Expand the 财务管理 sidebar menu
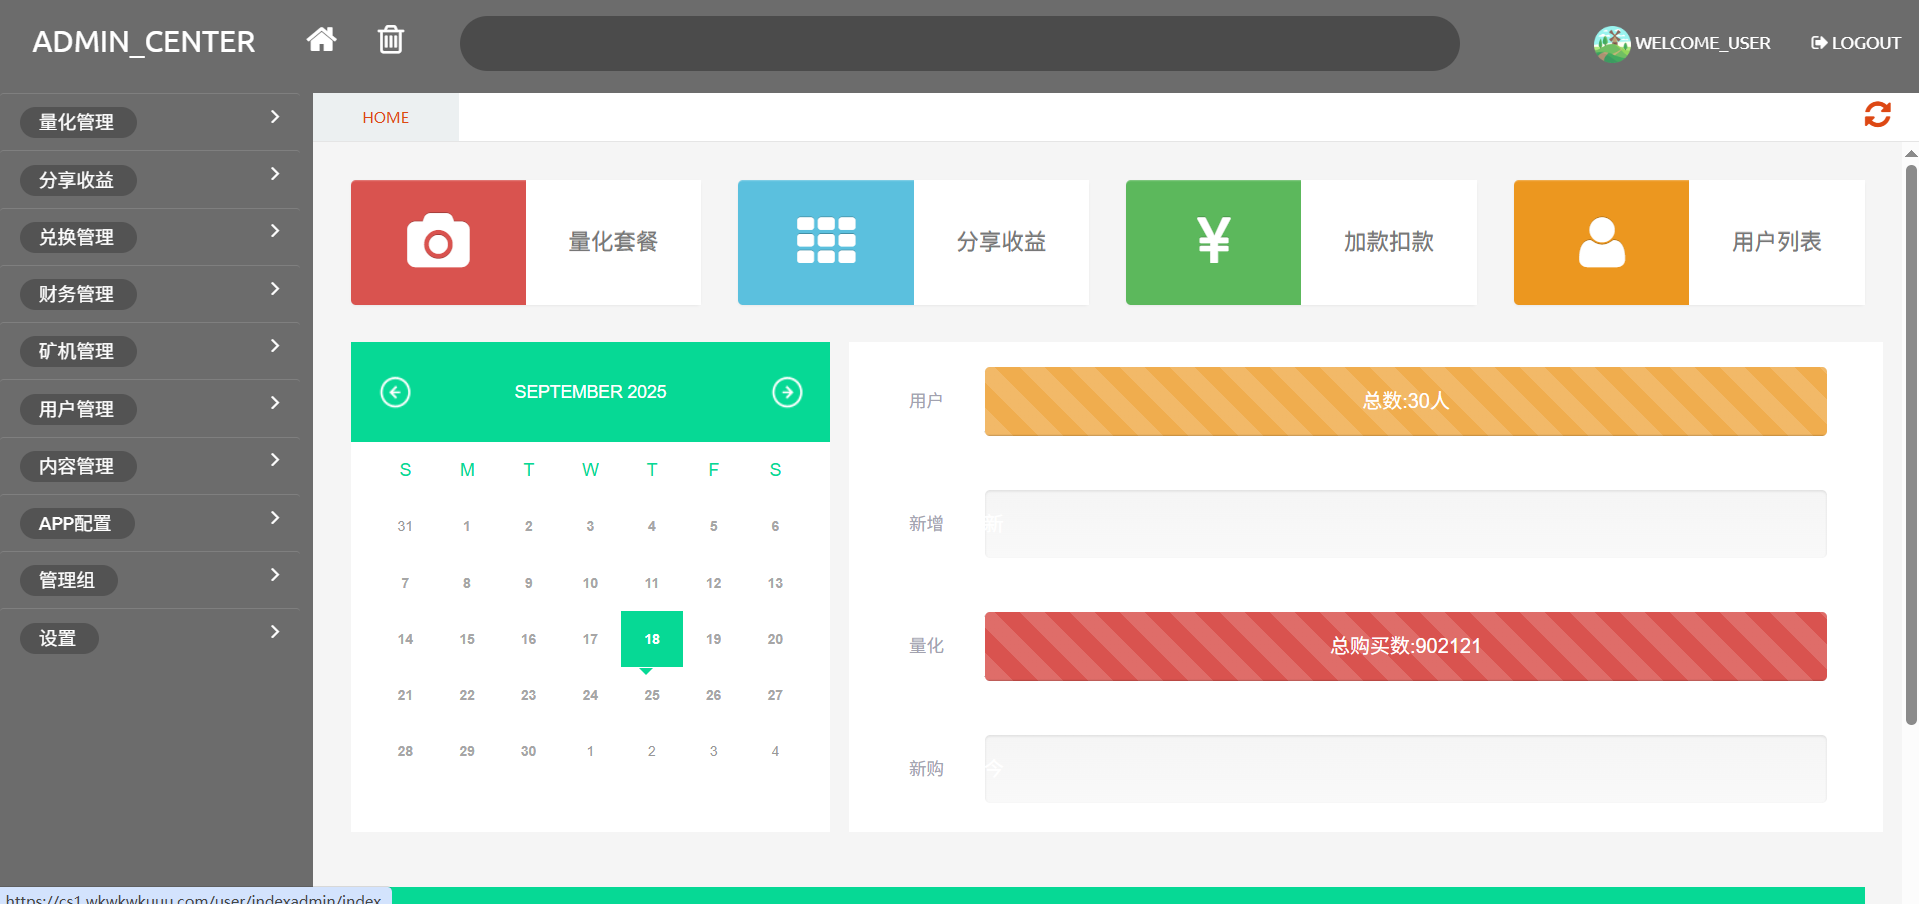 [150, 294]
